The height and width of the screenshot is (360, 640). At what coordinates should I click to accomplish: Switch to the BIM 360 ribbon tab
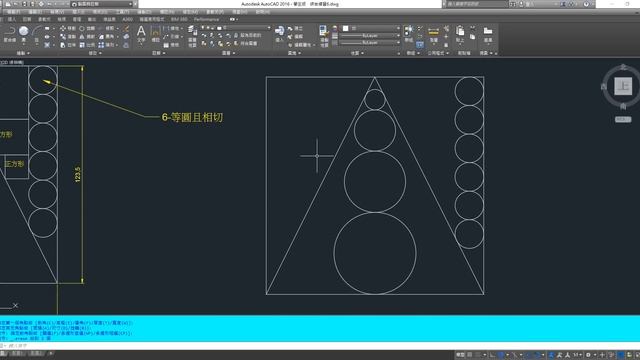click(179, 19)
